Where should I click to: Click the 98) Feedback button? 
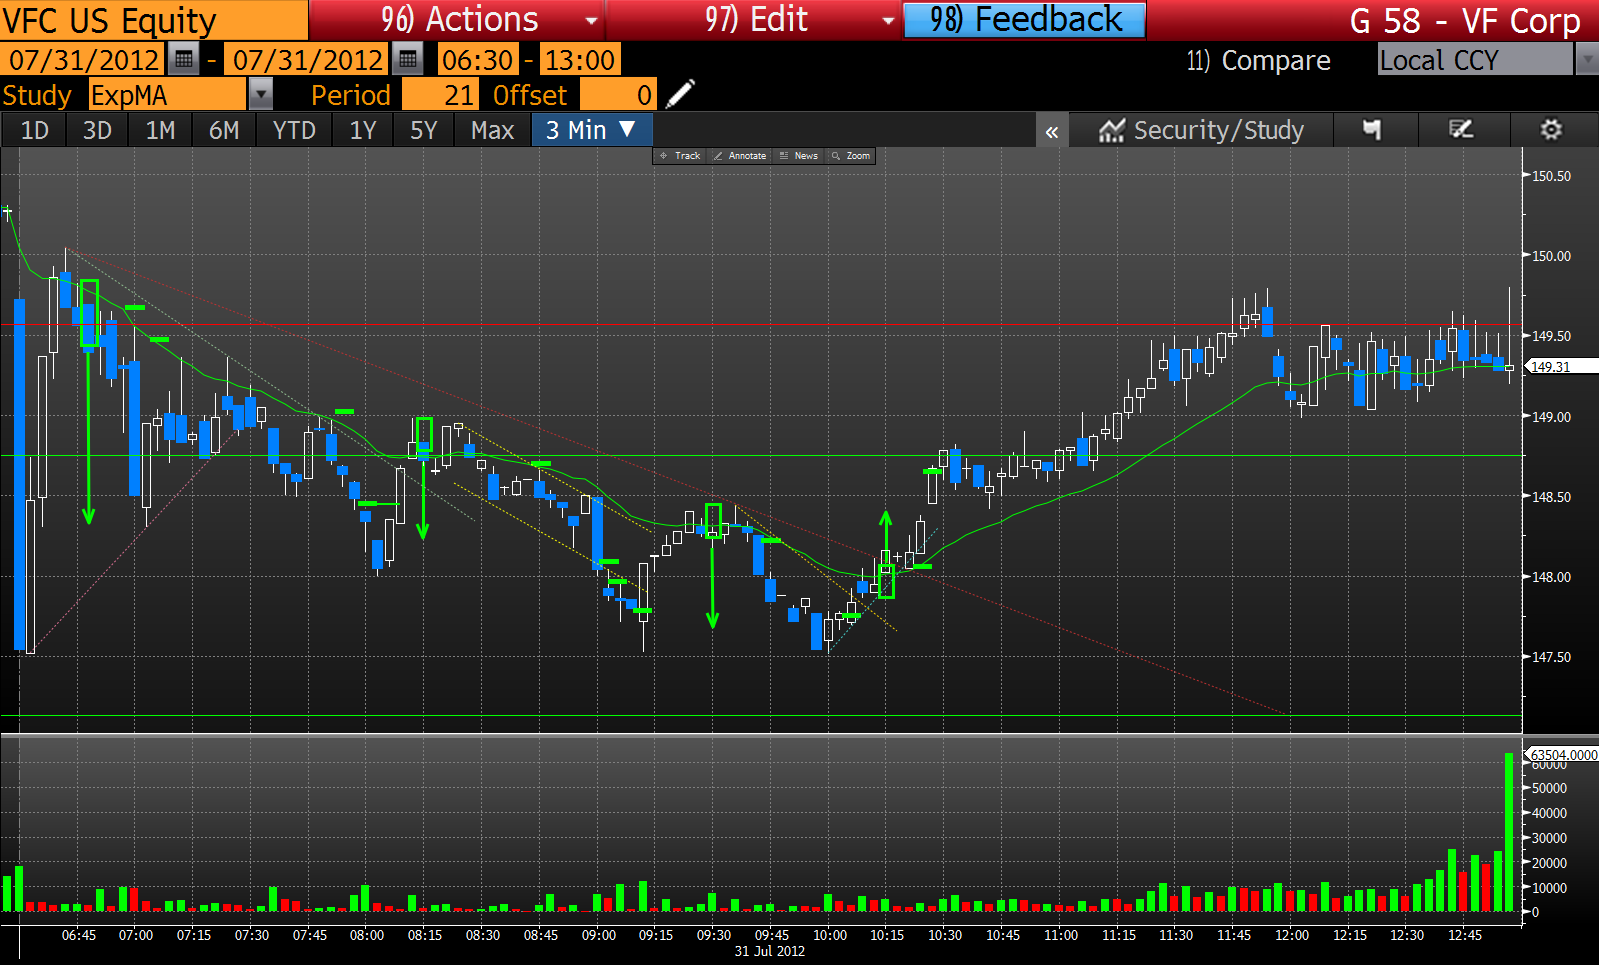(x=1025, y=20)
